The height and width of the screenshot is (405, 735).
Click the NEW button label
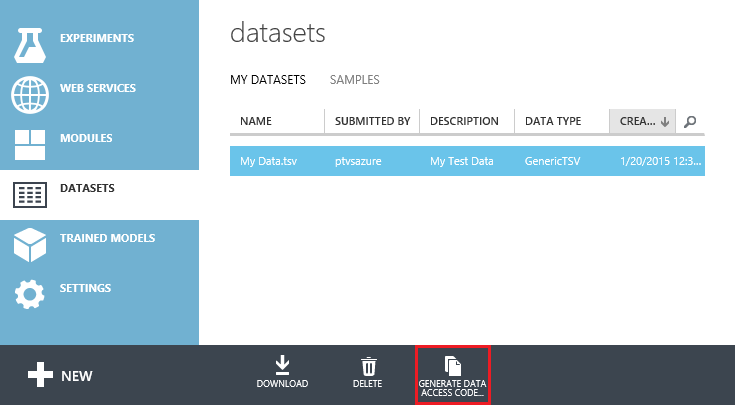pyautogui.click(x=77, y=376)
